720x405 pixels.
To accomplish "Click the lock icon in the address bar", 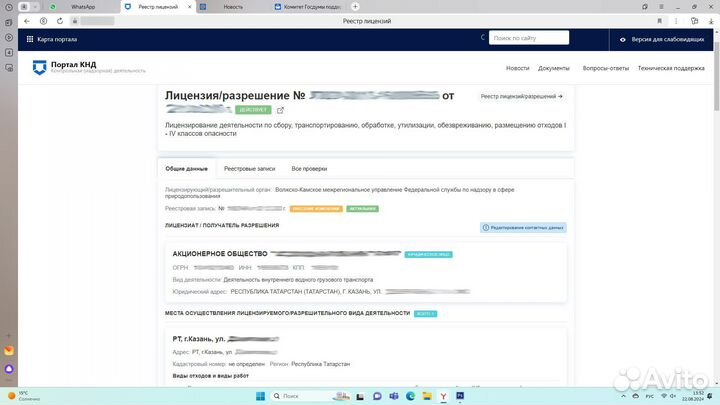I will 75,21.
